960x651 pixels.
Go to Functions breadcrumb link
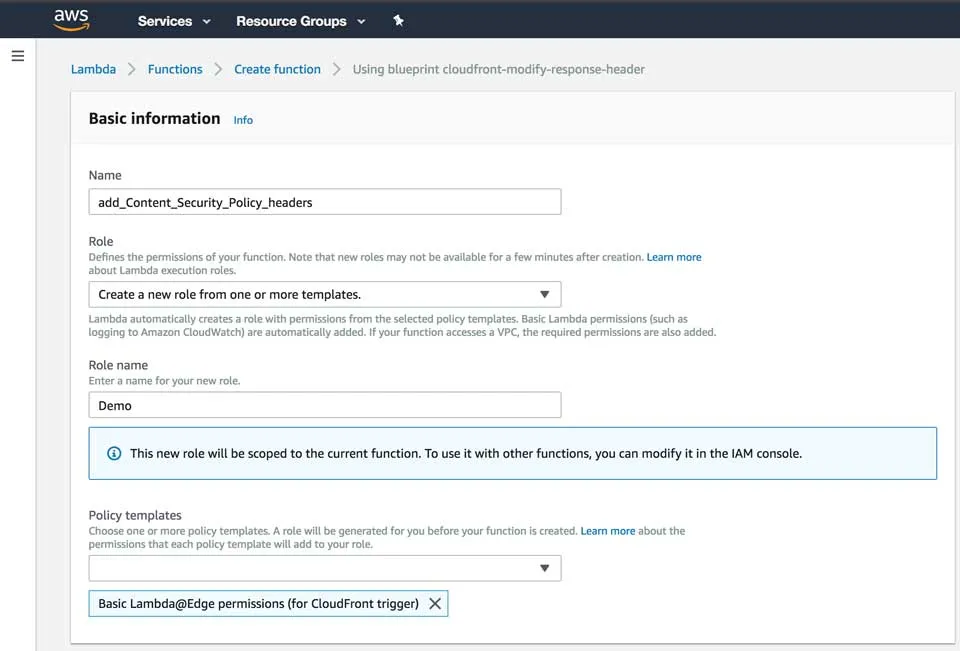click(x=175, y=69)
